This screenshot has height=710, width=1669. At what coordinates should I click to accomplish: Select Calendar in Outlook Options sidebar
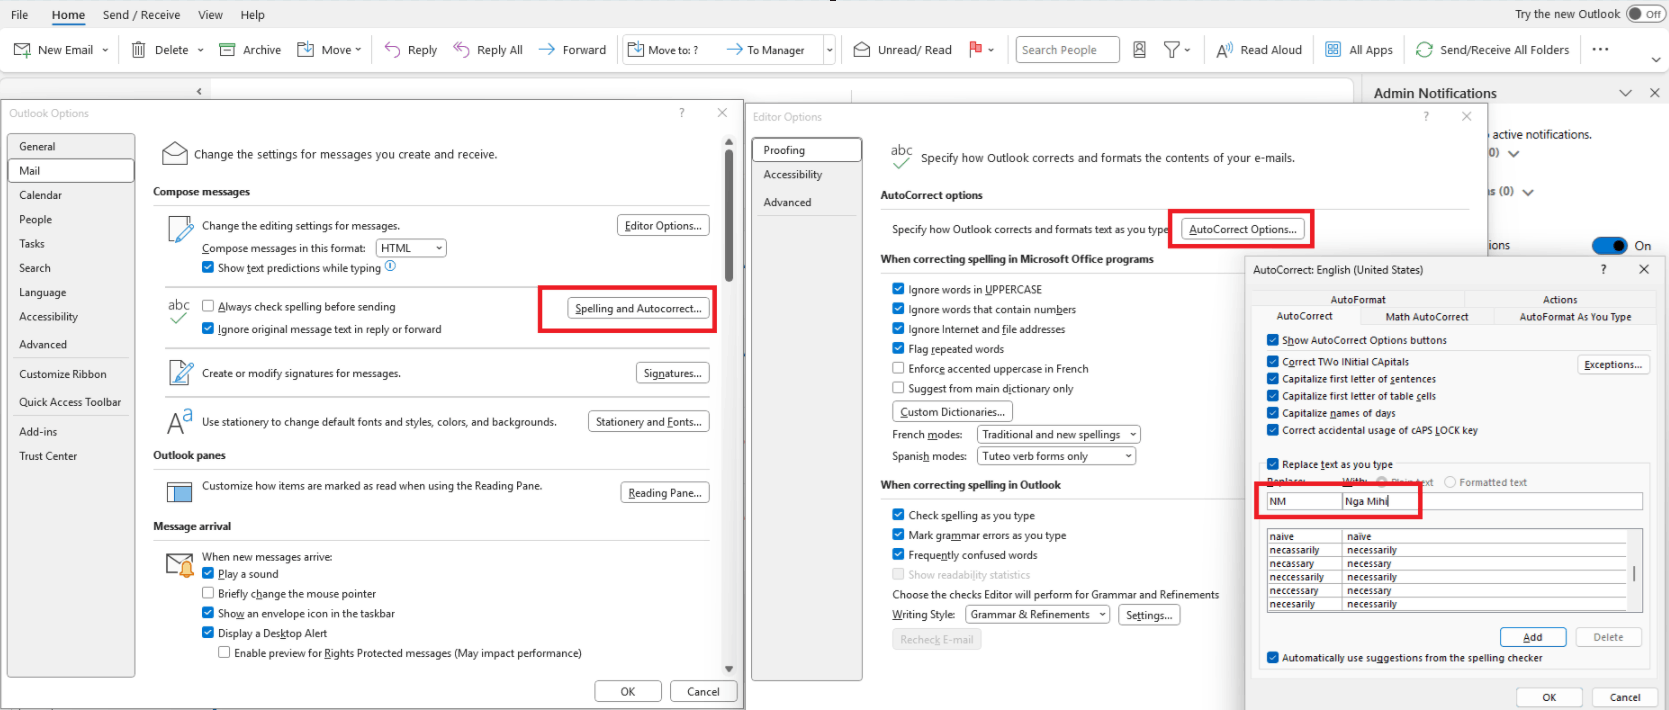[x=71, y=195]
